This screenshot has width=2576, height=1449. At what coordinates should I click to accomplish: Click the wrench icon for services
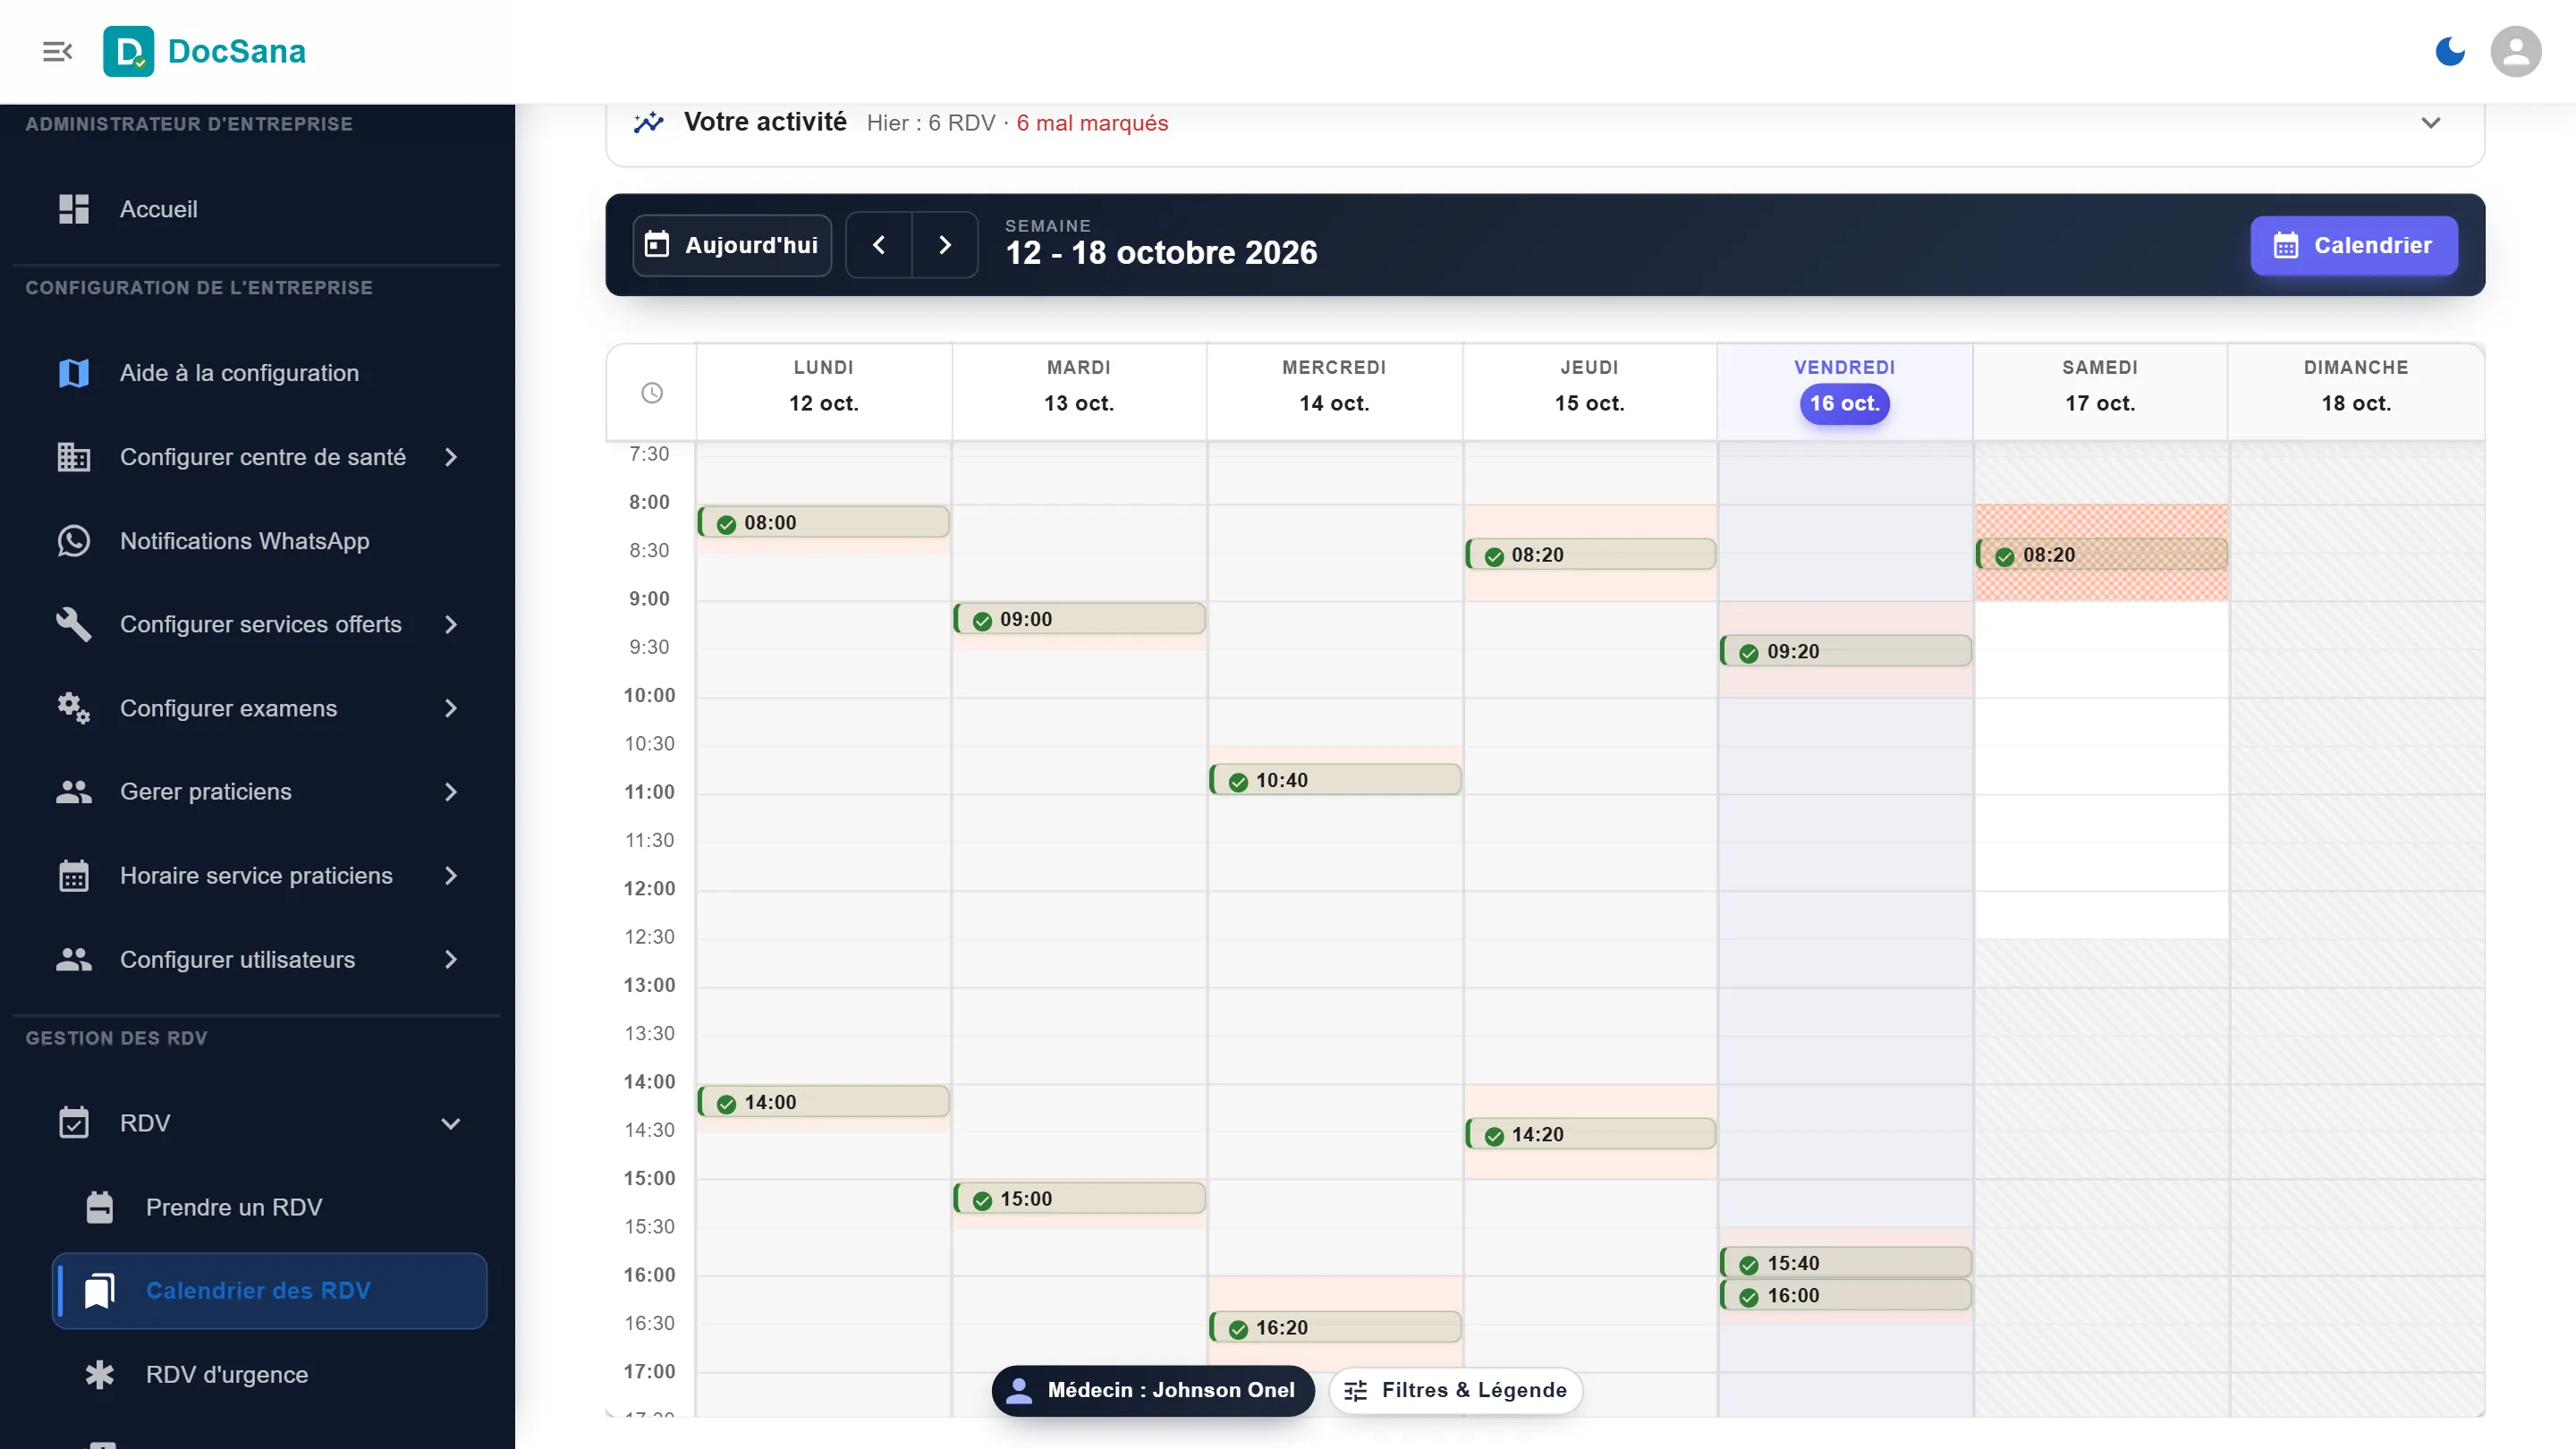click(73, 624)
